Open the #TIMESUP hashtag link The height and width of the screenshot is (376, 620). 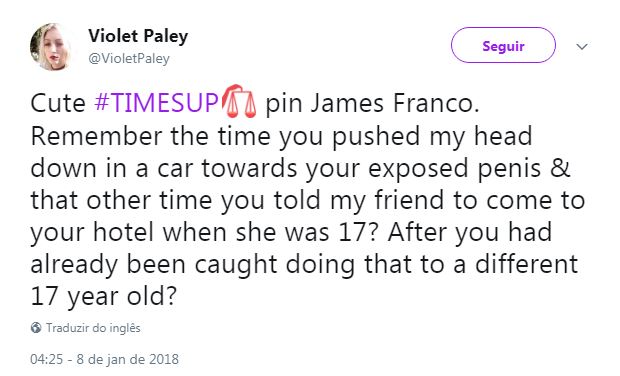157,103
